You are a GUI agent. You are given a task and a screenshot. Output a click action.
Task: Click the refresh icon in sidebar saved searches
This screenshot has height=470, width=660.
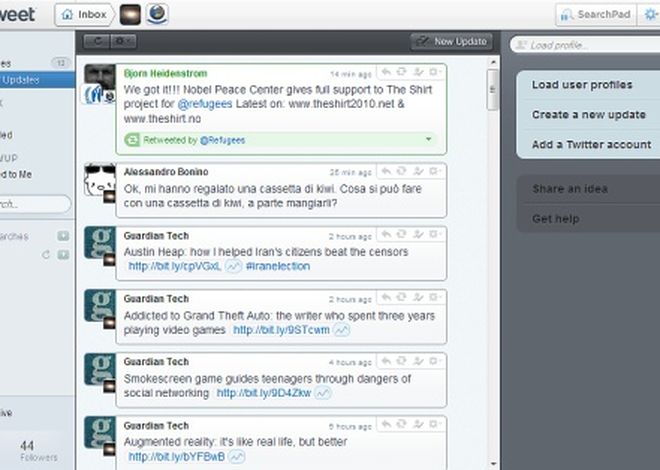46,255
